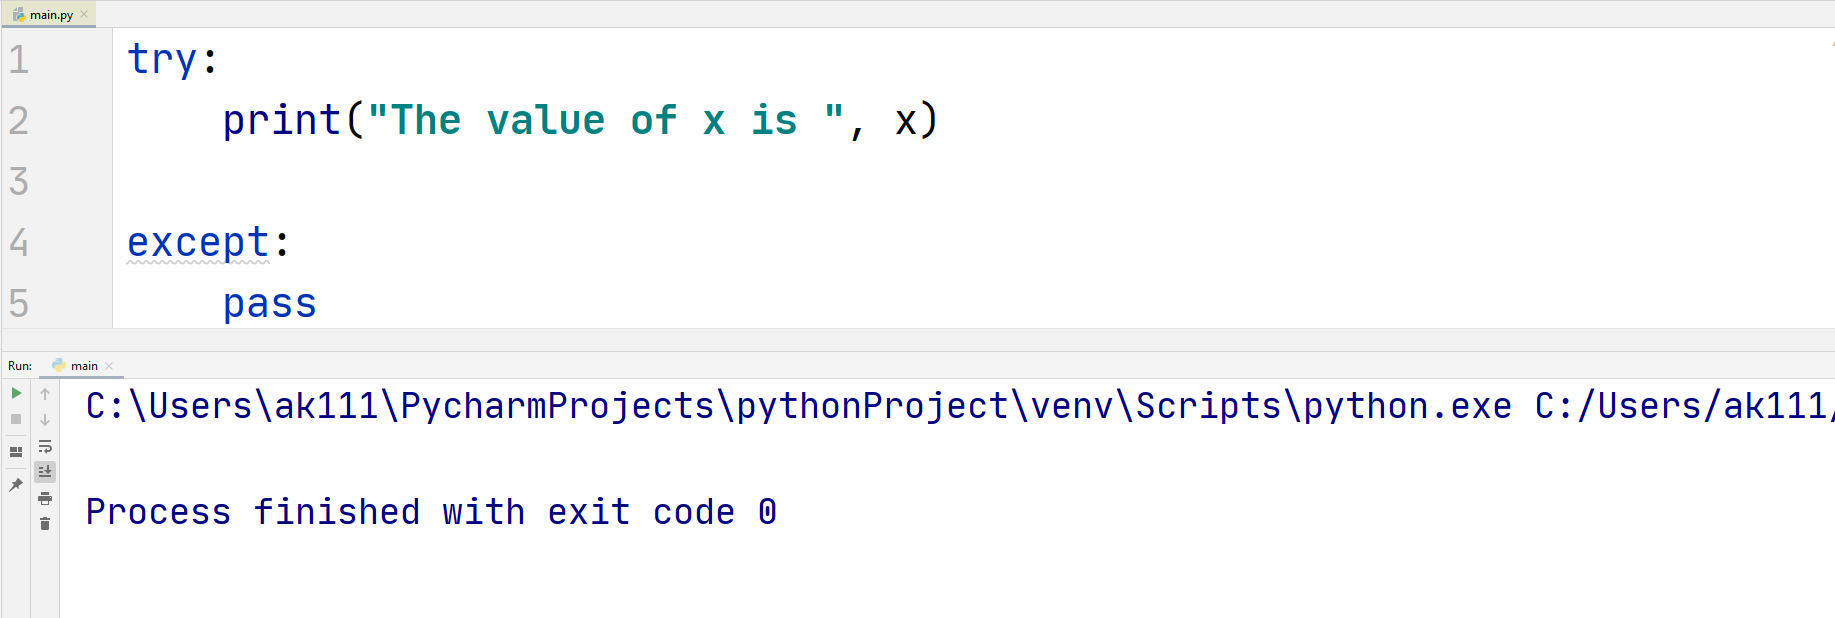Toggle Soft-Wrap for console output
The height and width of the screenshot is (618, 1835).
(45, 446)
